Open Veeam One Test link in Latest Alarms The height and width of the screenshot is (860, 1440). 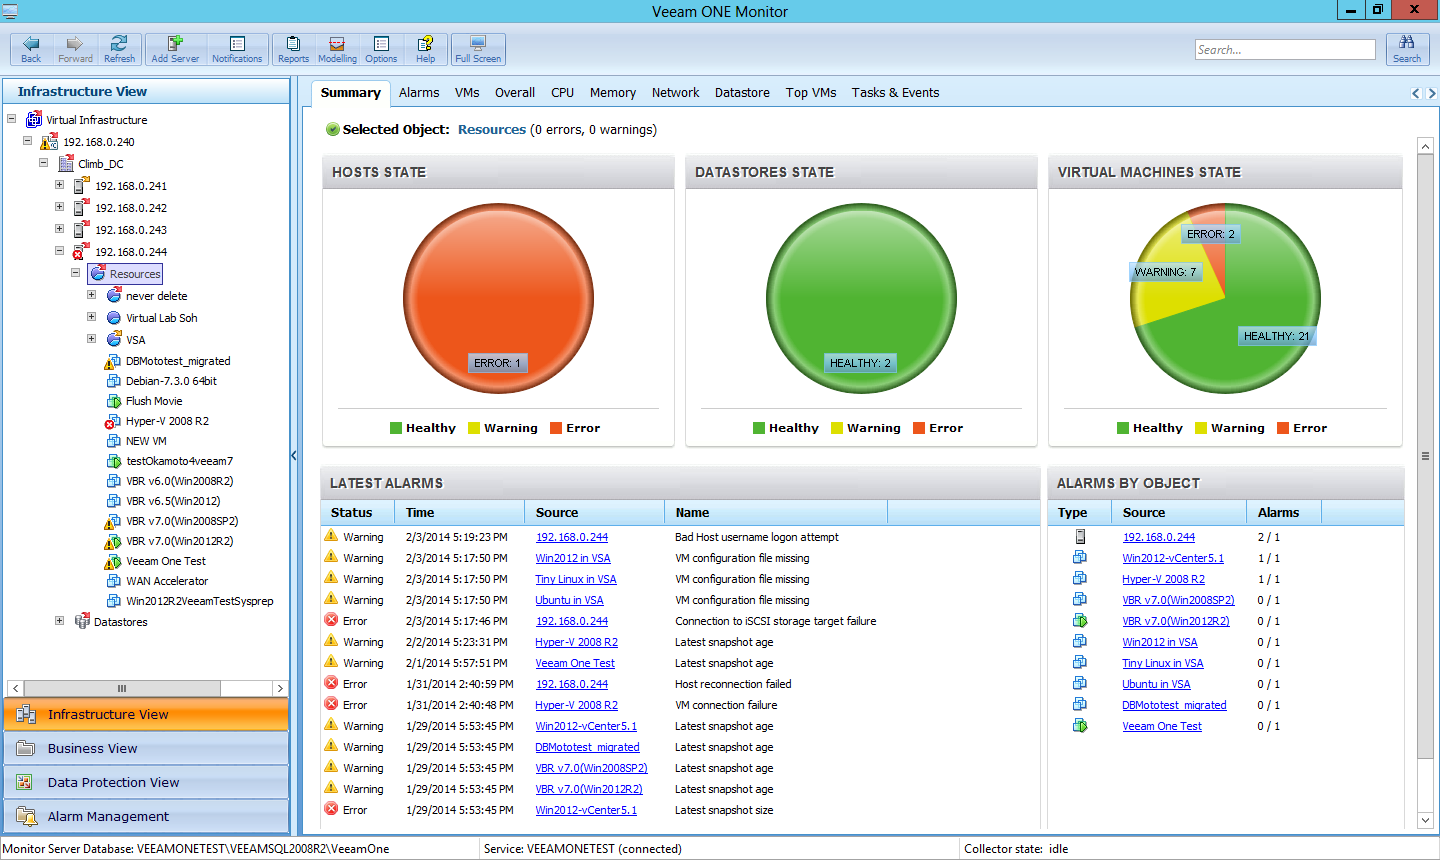point(575,663)
